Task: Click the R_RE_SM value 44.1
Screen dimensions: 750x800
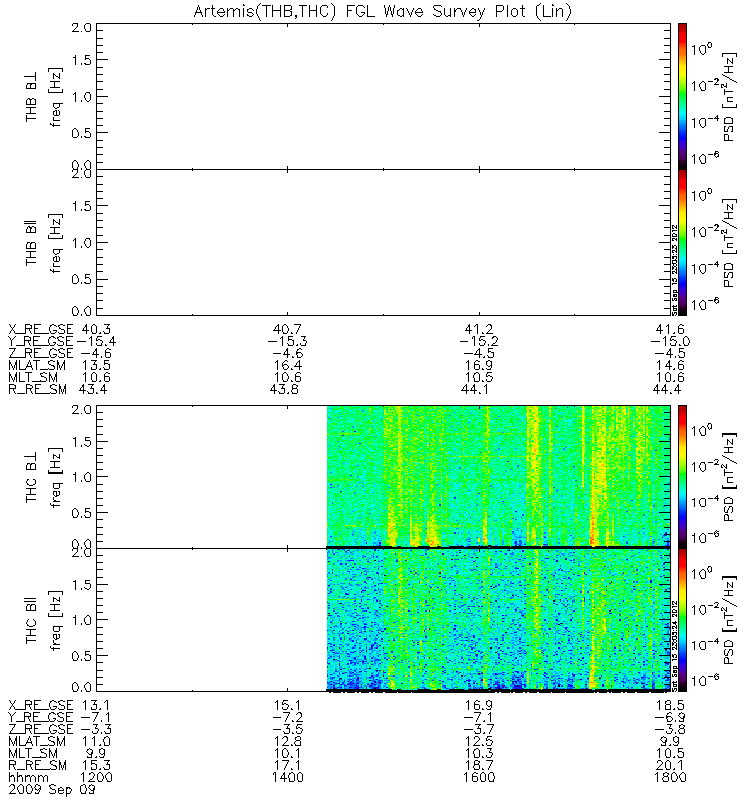Action: [475, 389]
